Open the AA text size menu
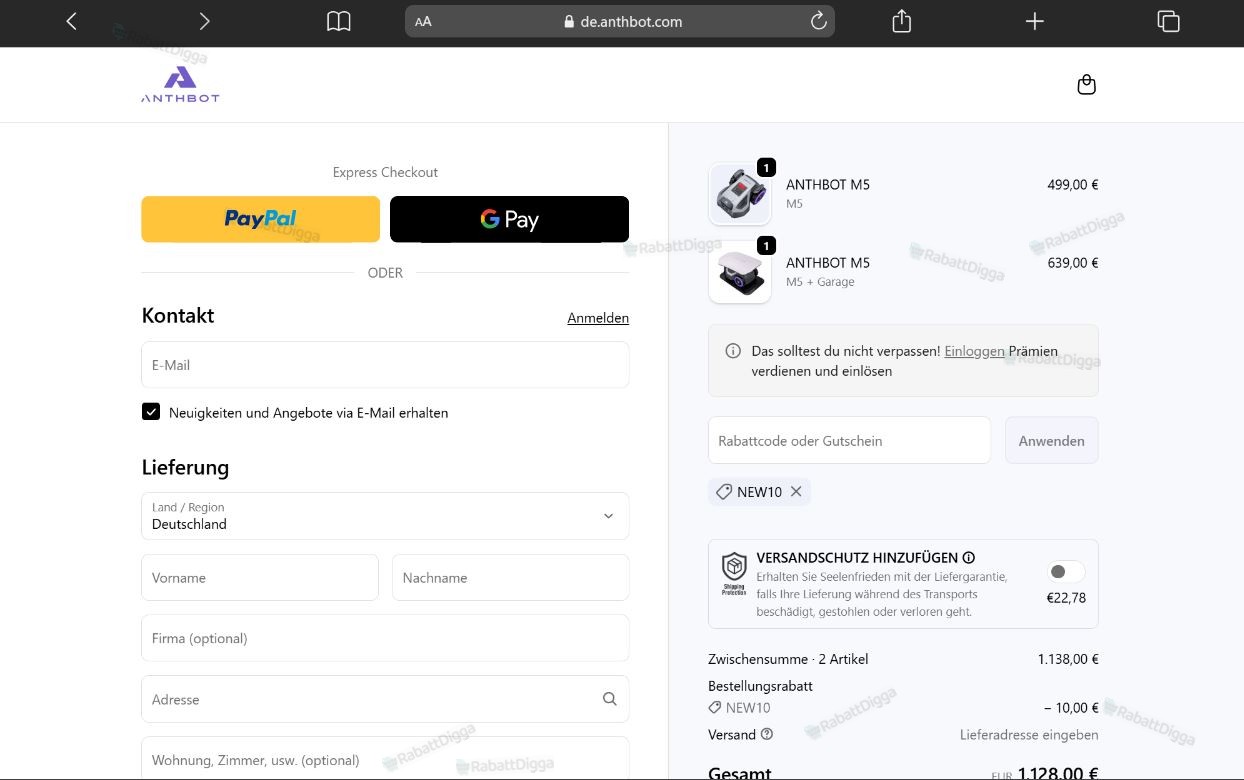Viewport: 1244px width, 780px height. [x=423, y=21]
